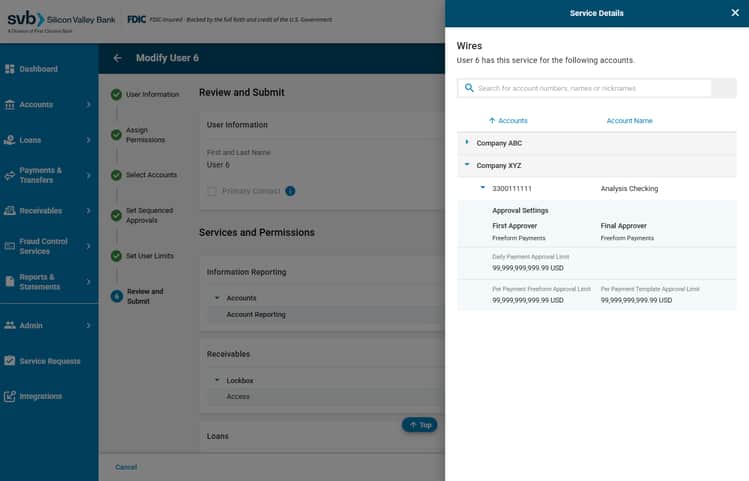
Task: Click Set Sequenced Approvals step checkmark
Action: (116, 215)
